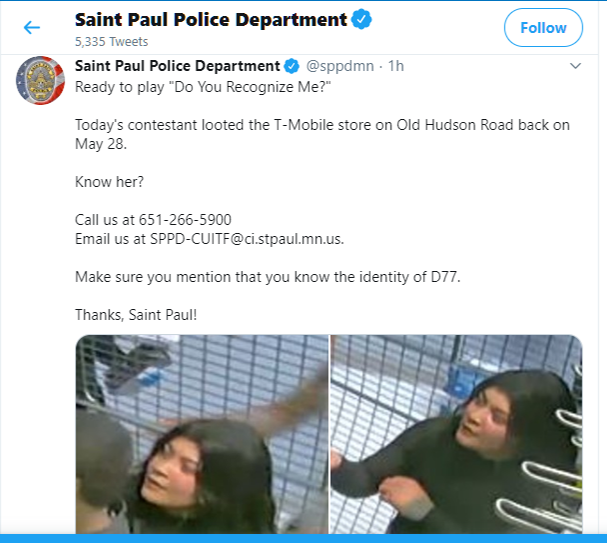Click the "Know her?" line in tweet
The width and height of the screenshot is (607, 543).
point(109,182)
